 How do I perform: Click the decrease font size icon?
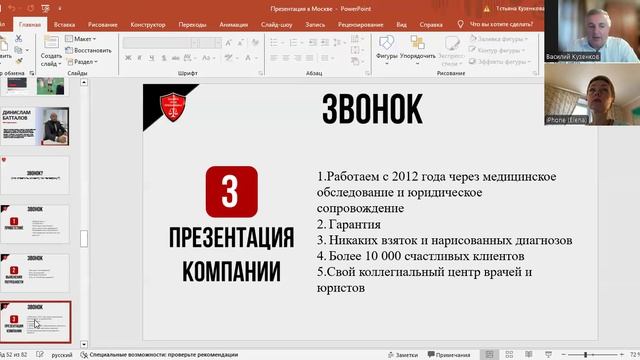click(241, 42)
